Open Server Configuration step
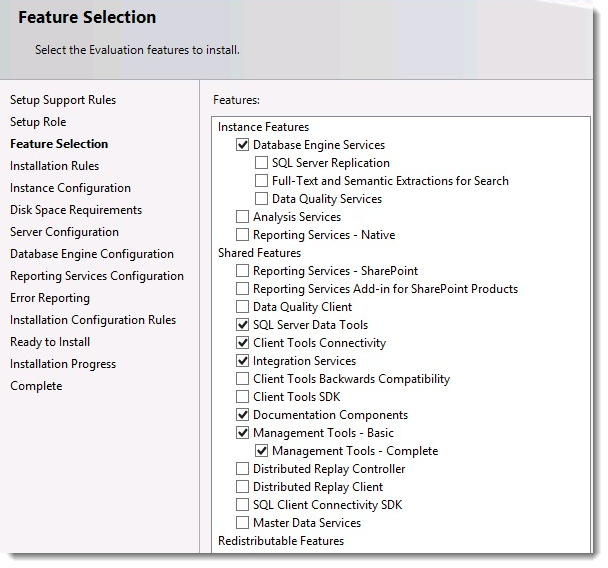This screenshot has height=568, width=608. pos(64,232)
